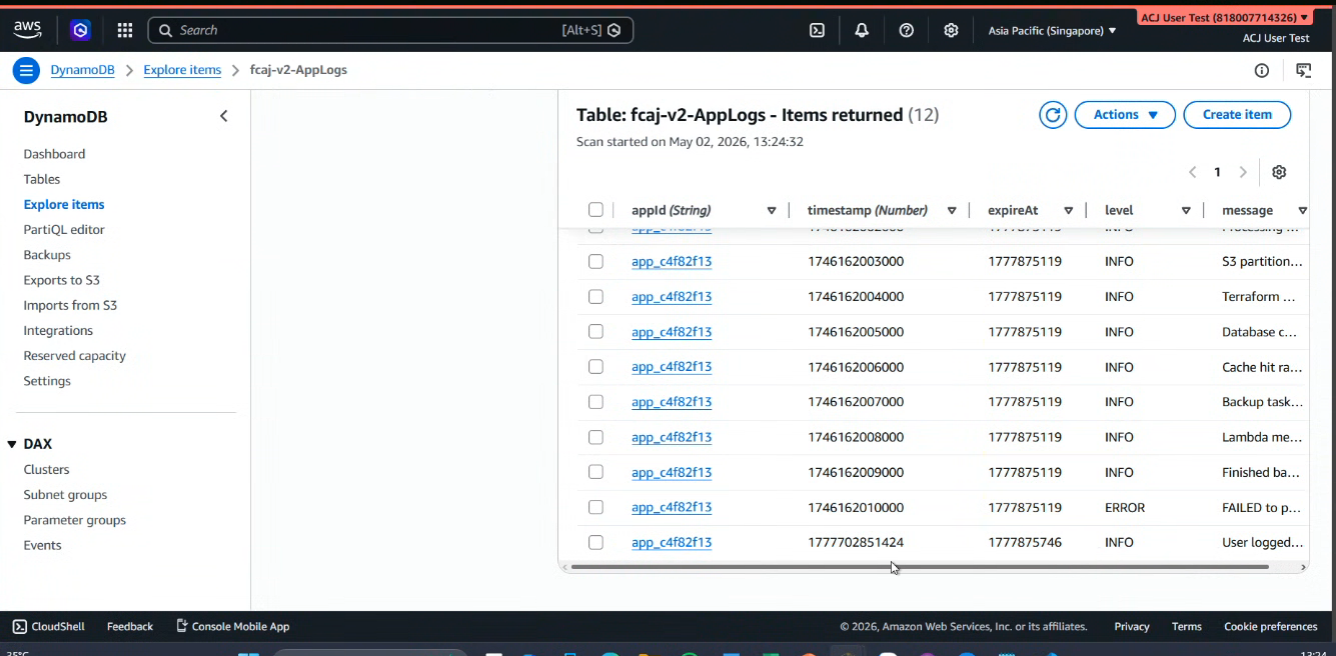Sort by the timestamp column arrow
The width and height of the screenshot is (1336, 656).
pyautogui.click(x=952, y=210)
